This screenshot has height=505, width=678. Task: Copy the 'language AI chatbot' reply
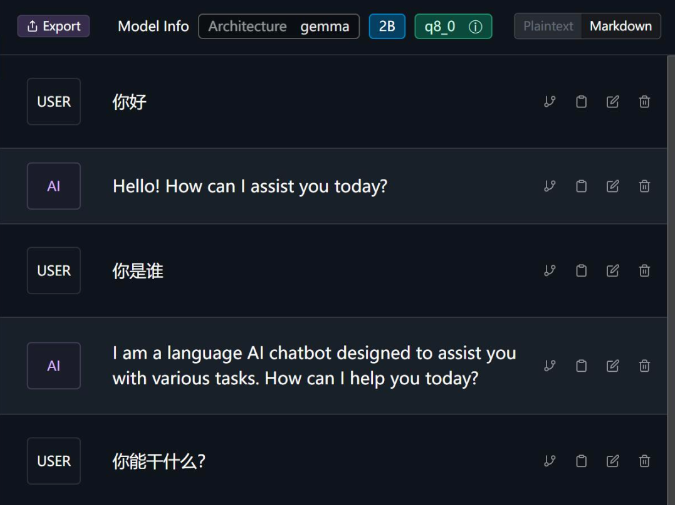[581, 366]
